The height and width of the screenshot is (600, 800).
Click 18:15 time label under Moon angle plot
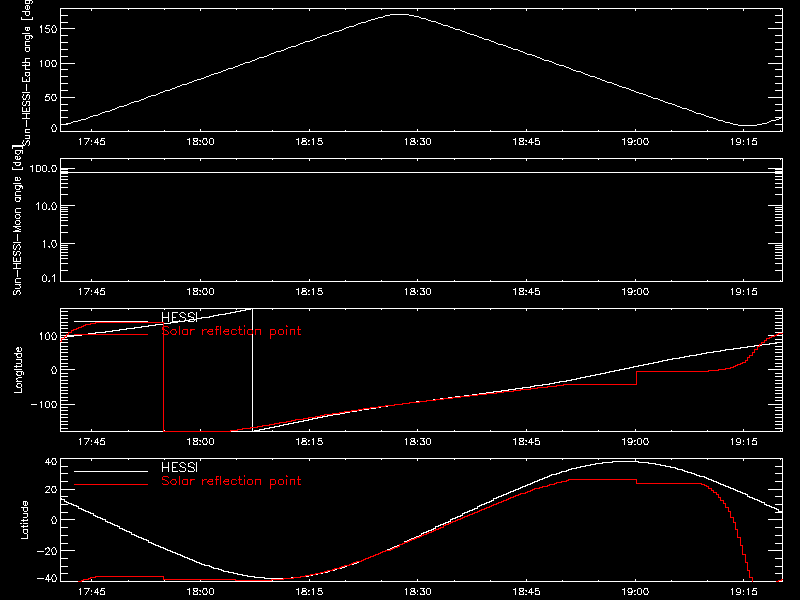309,291
